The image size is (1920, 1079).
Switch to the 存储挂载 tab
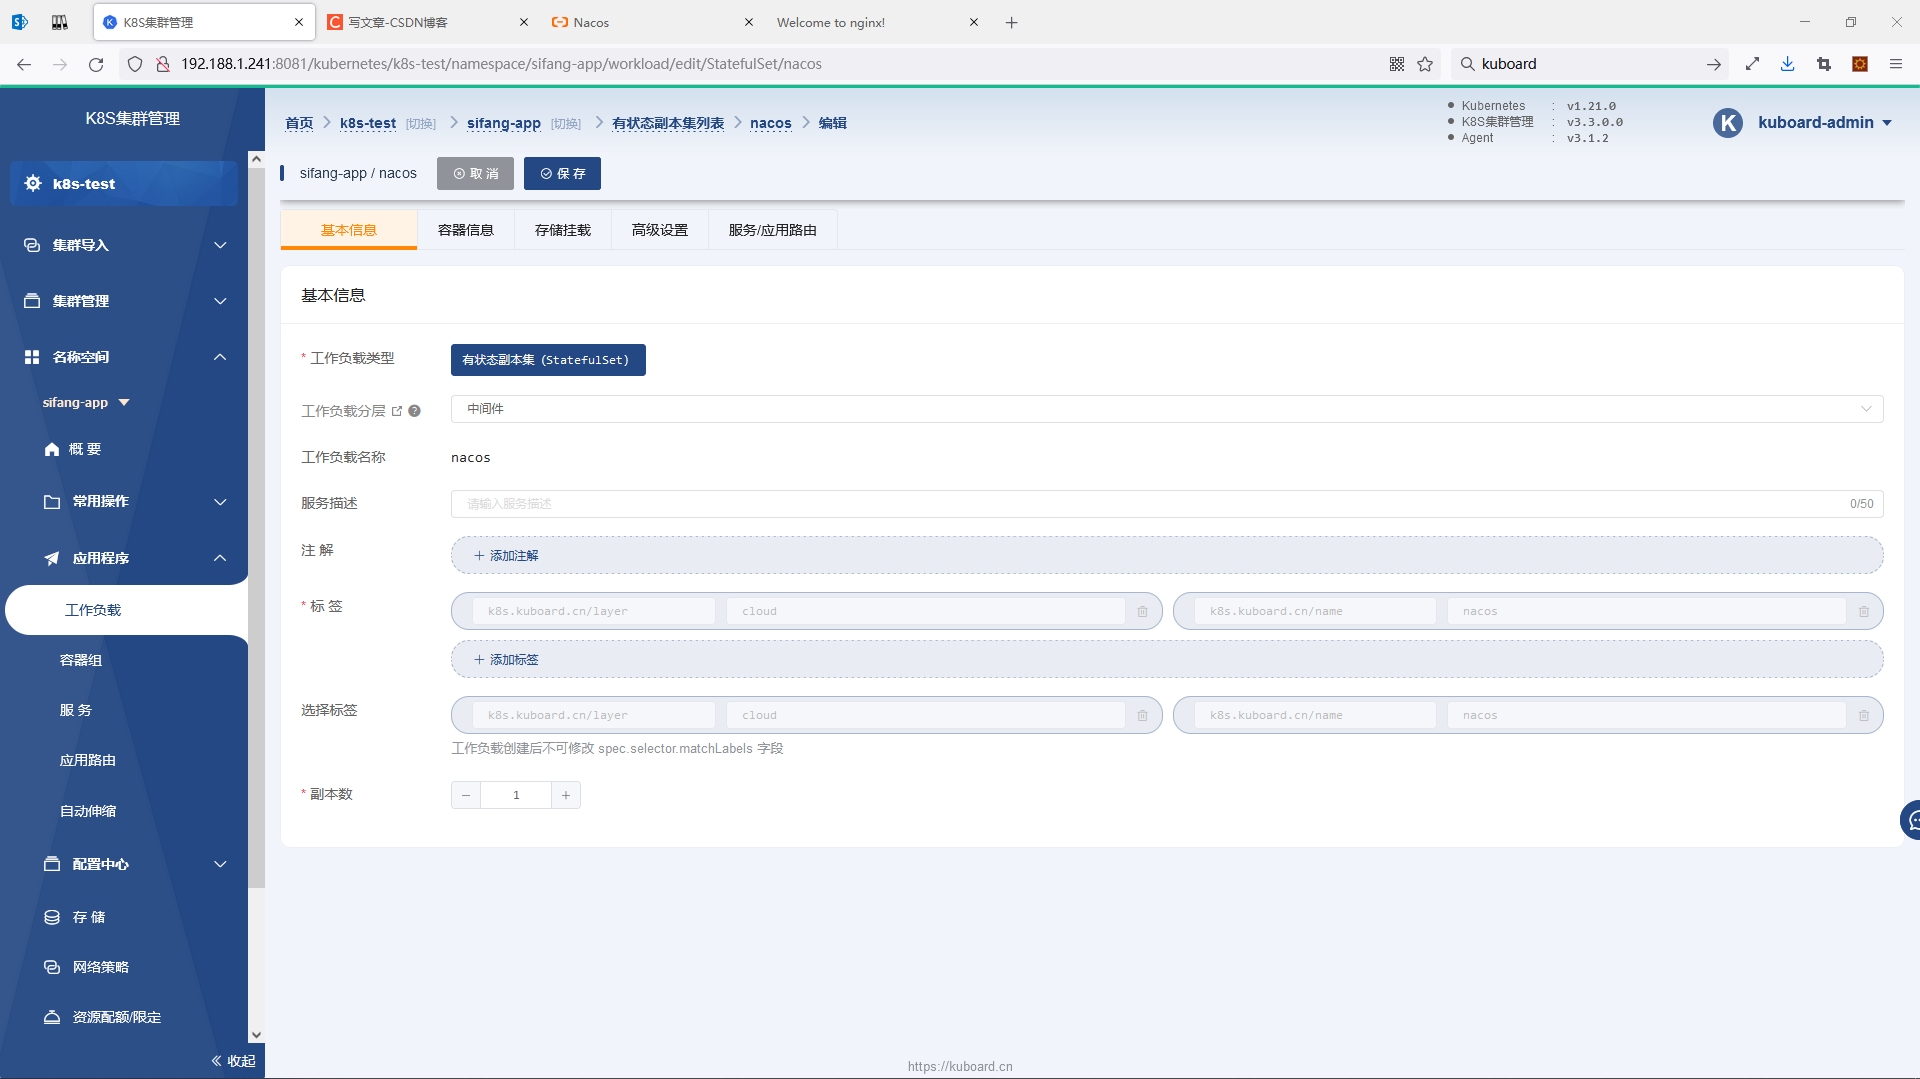tap(563, 230)
